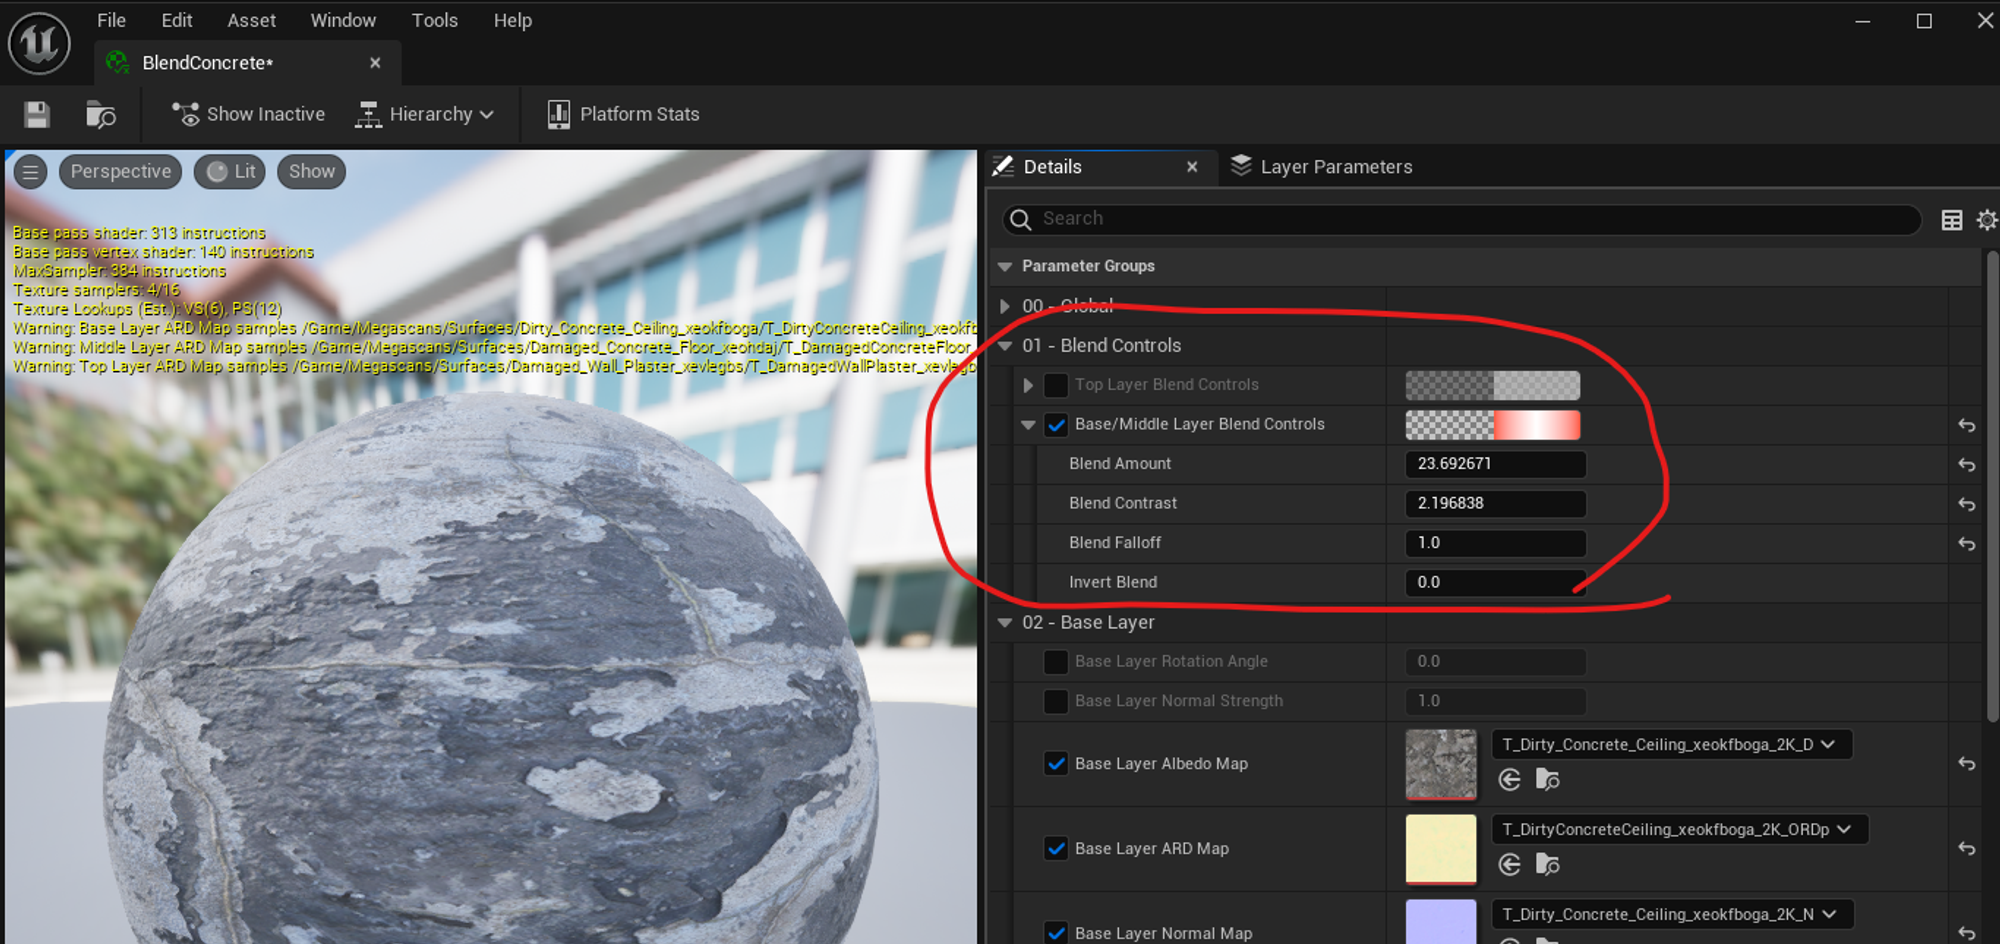Open the Tools menu
Screen dimensions: 2000x944
click(x=435, y=20)
